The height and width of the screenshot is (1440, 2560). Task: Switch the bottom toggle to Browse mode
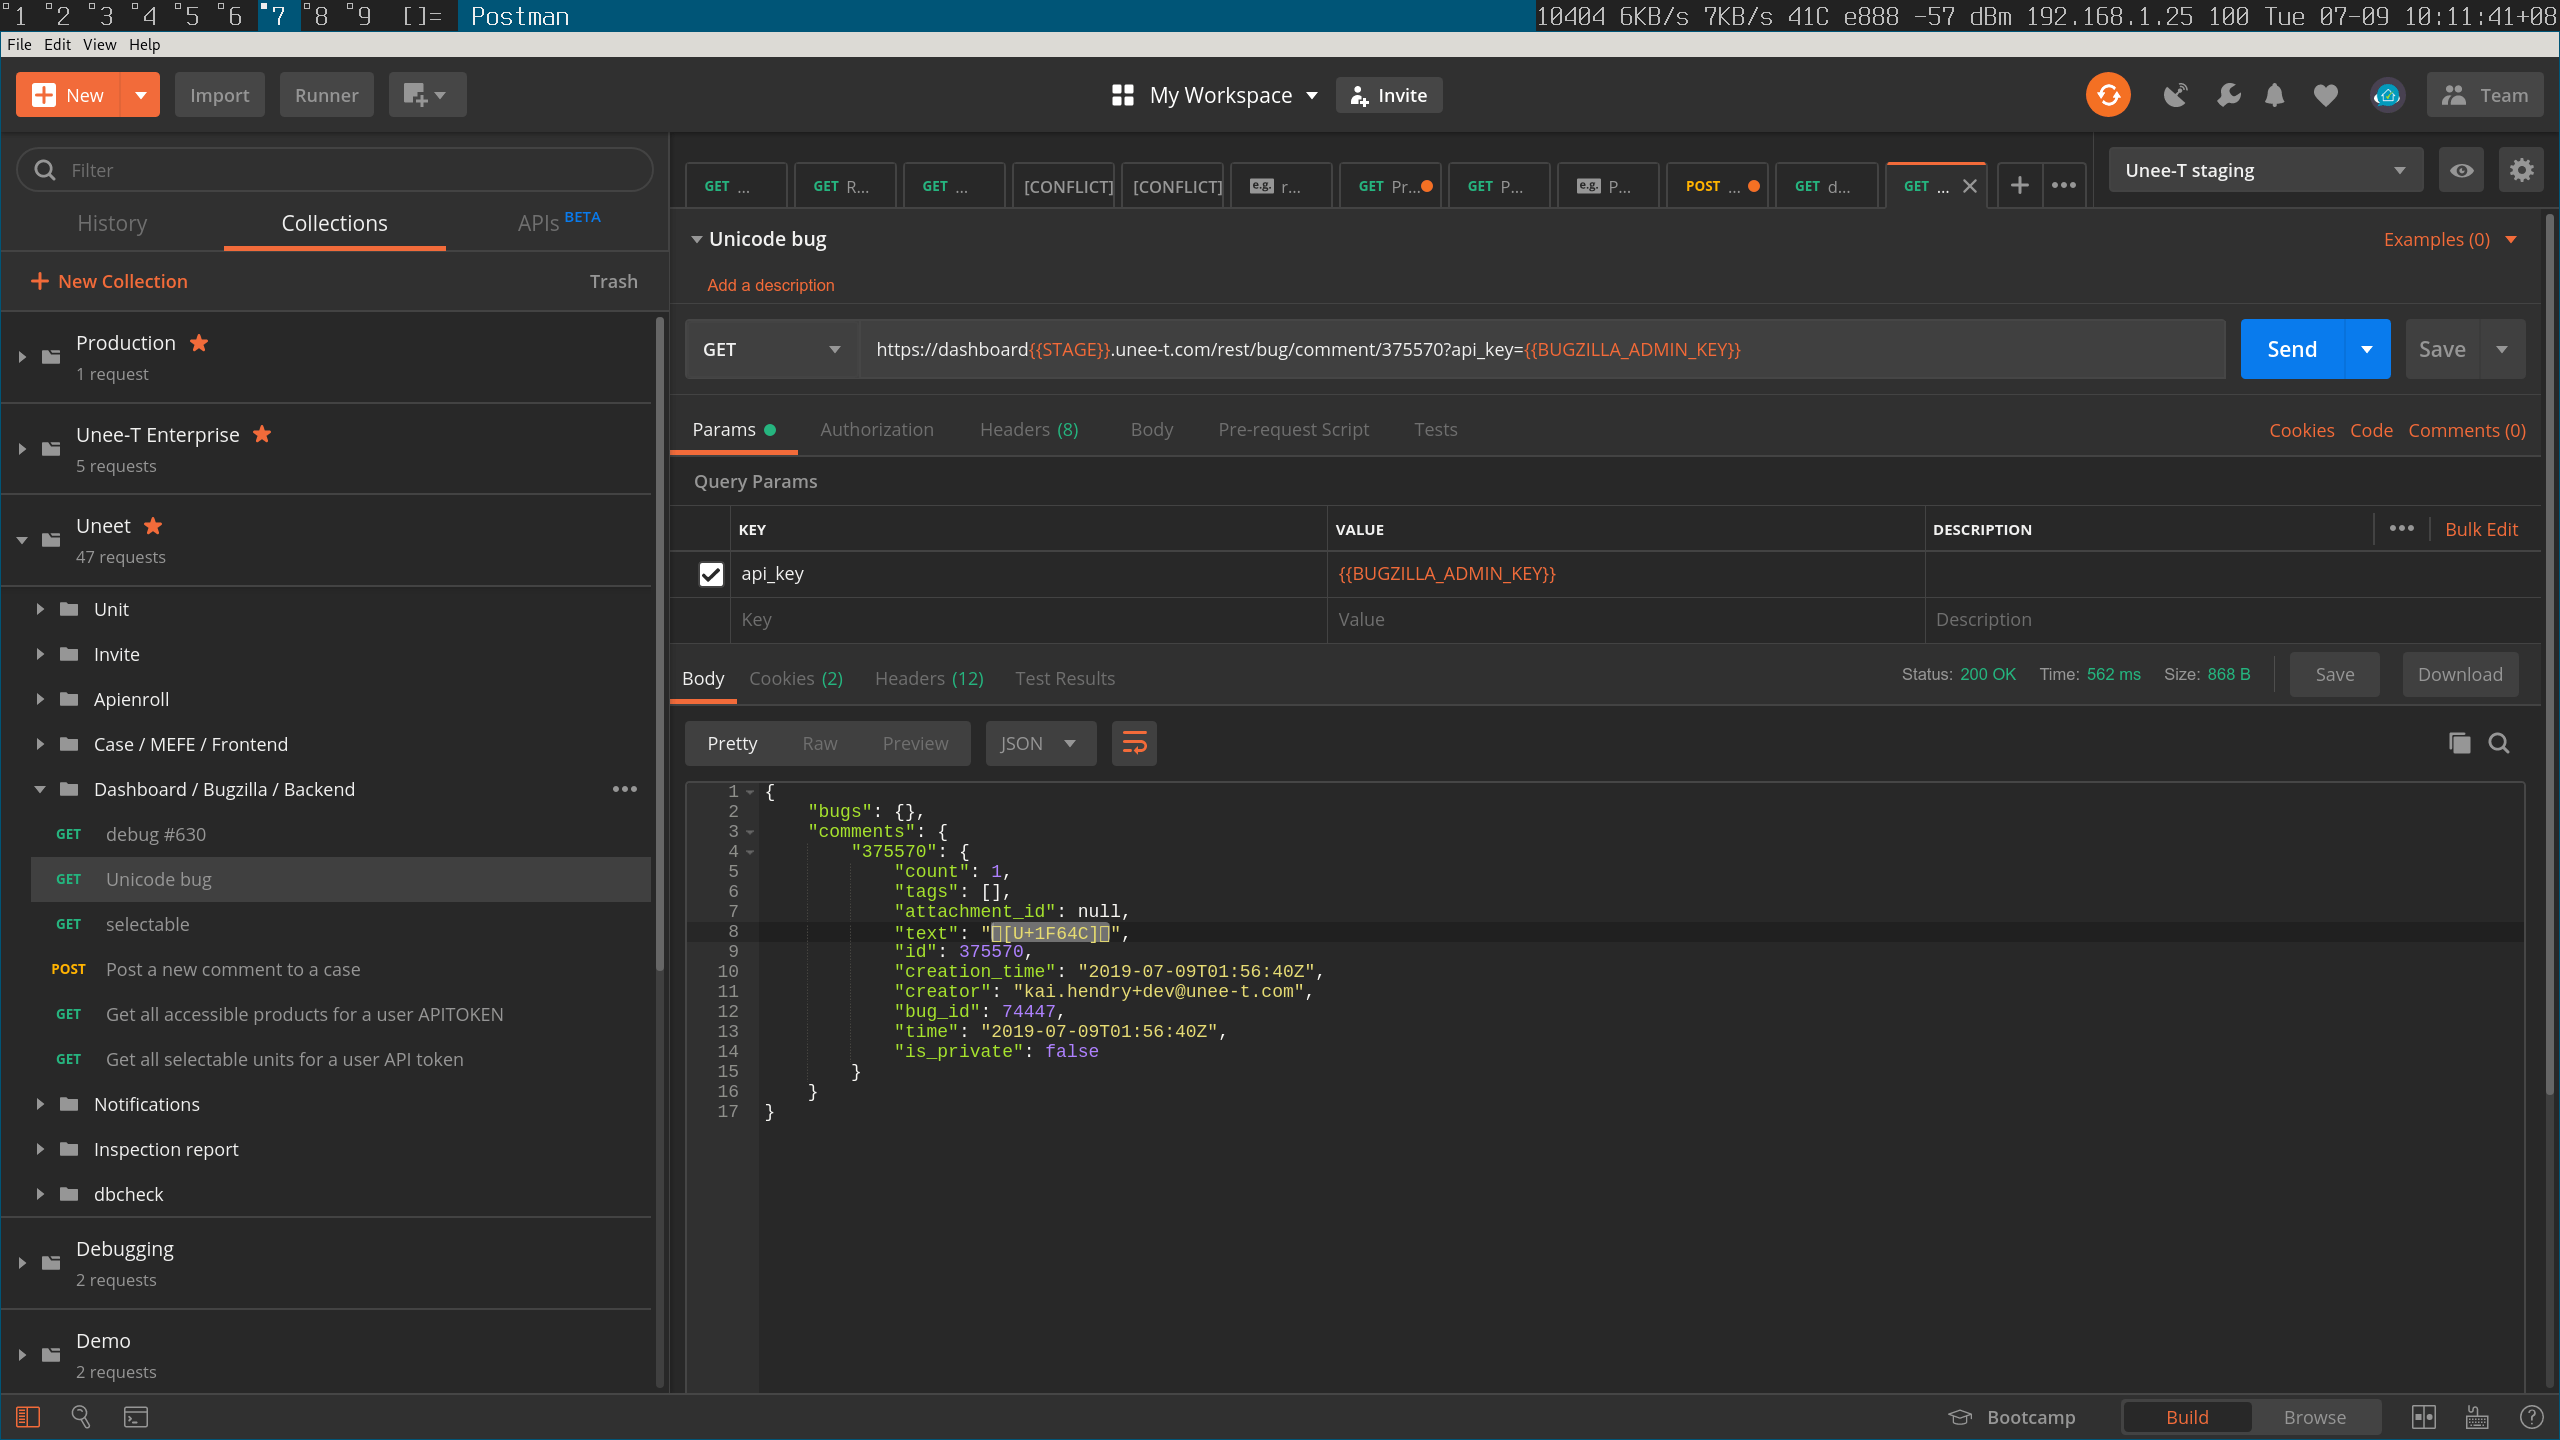tap(2314, 1417)
